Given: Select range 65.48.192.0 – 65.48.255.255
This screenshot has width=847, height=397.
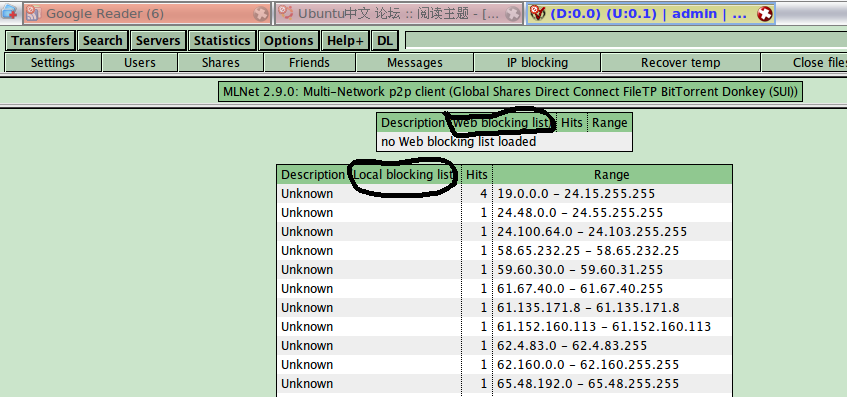Looking at the screenshot, I should (588, 383).
